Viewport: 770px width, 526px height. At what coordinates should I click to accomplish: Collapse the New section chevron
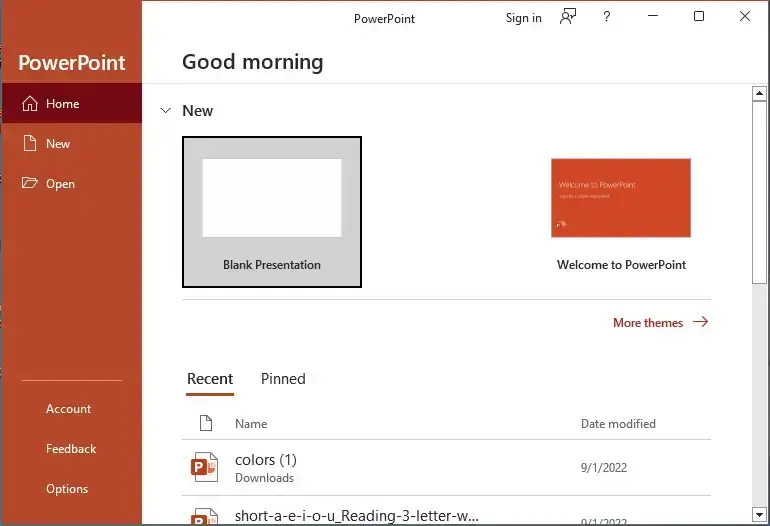(x=166, y=111)
